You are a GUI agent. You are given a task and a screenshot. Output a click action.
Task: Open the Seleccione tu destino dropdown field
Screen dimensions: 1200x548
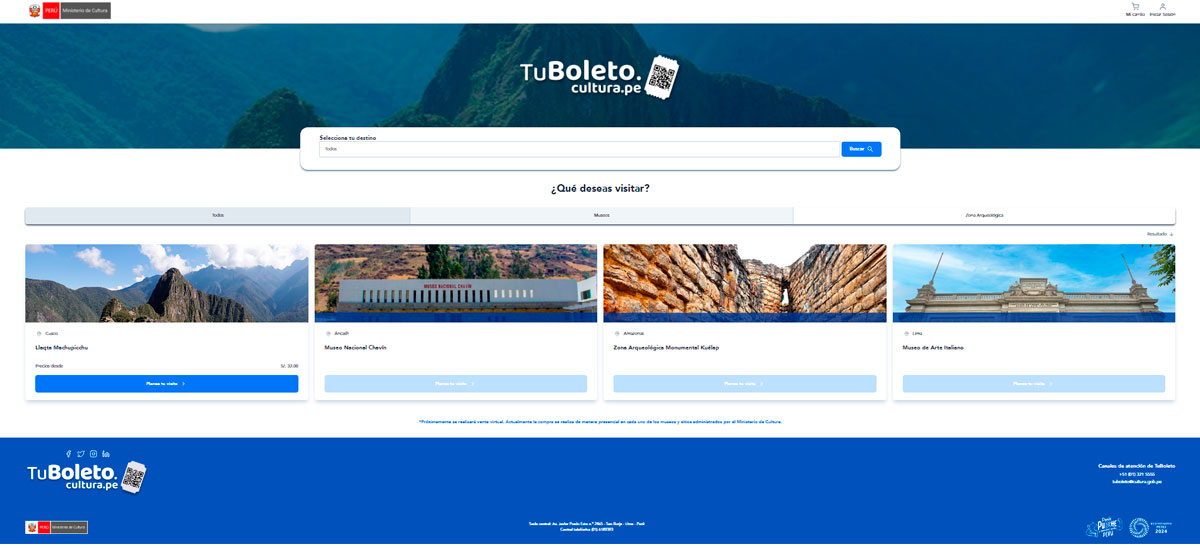(579, 149)
